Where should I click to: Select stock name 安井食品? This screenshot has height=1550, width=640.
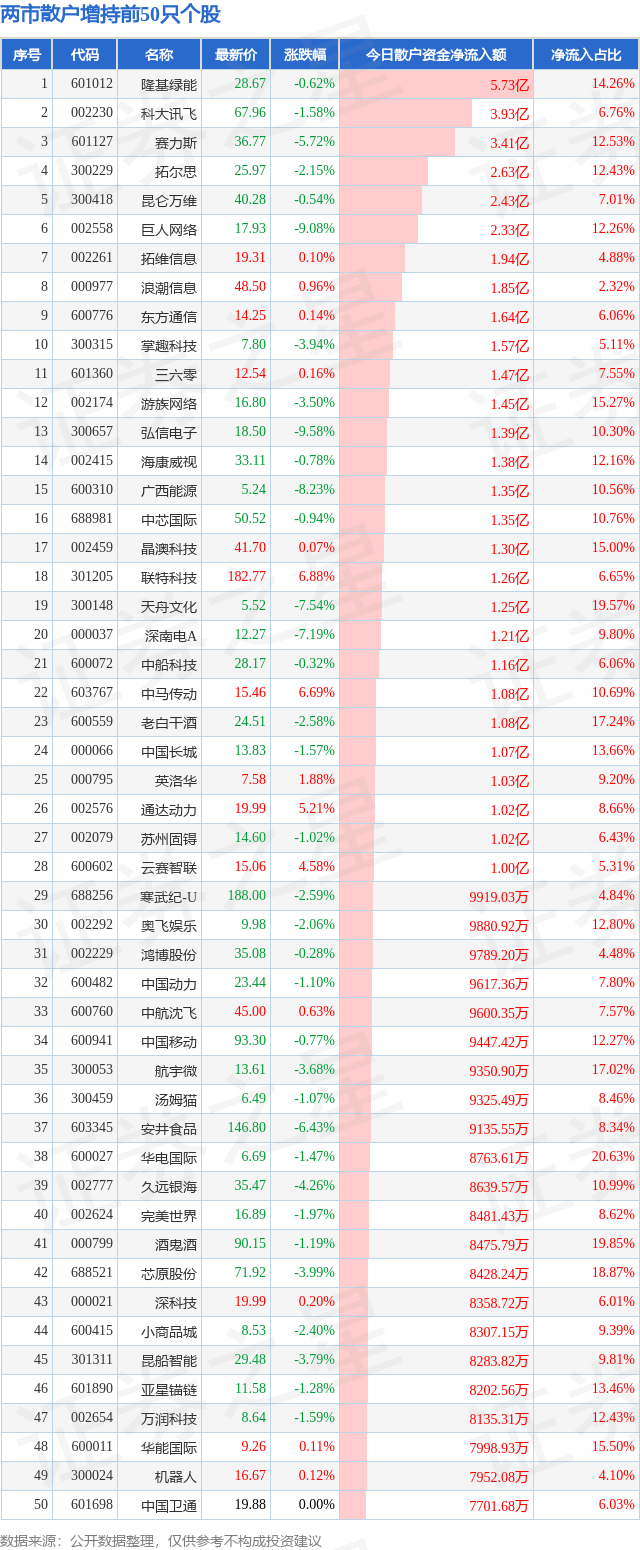pyautogui.click(x=169, y=1129)
